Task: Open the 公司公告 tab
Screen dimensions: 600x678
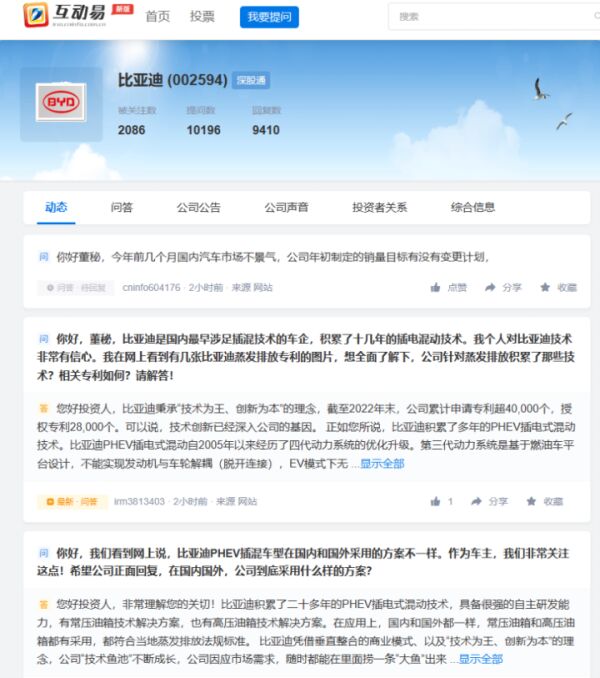Action: point(198,207)
